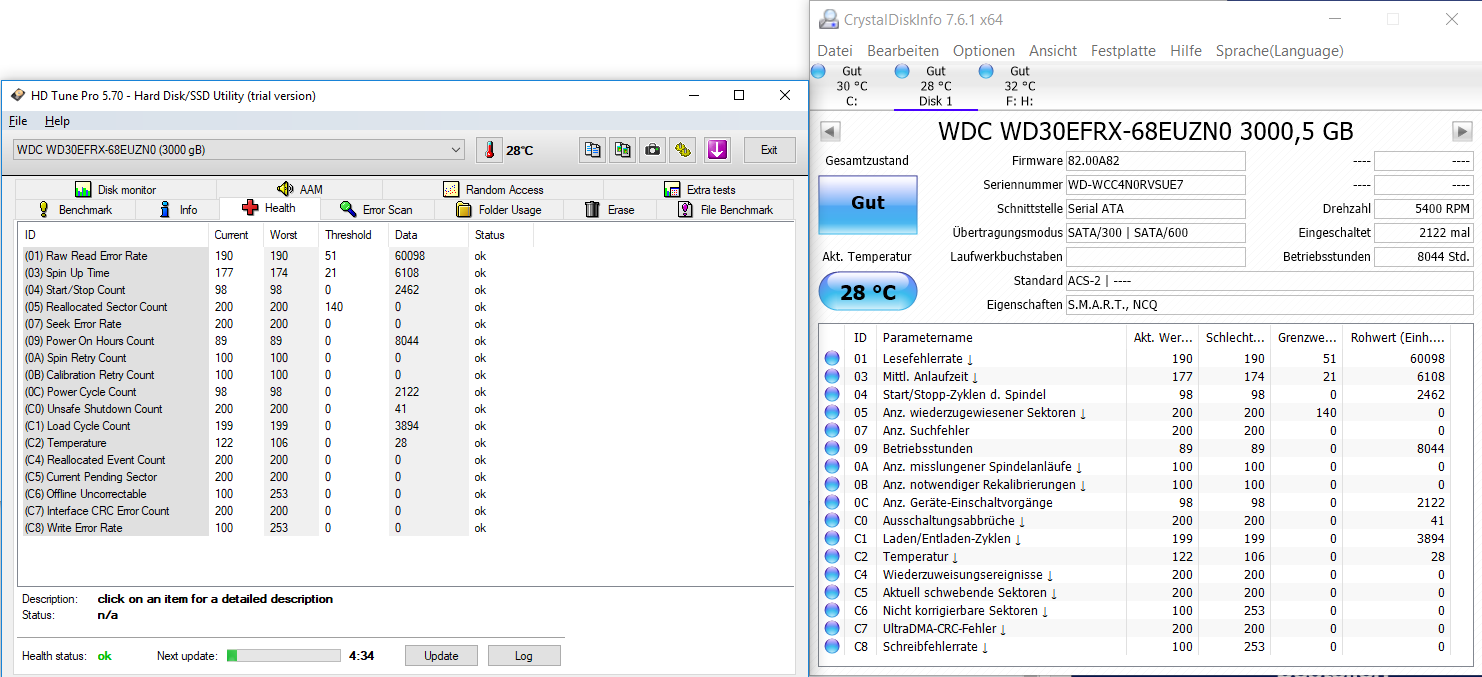Click the Status column header in HD Tune

pyautogui.click(x=501, y=235)
